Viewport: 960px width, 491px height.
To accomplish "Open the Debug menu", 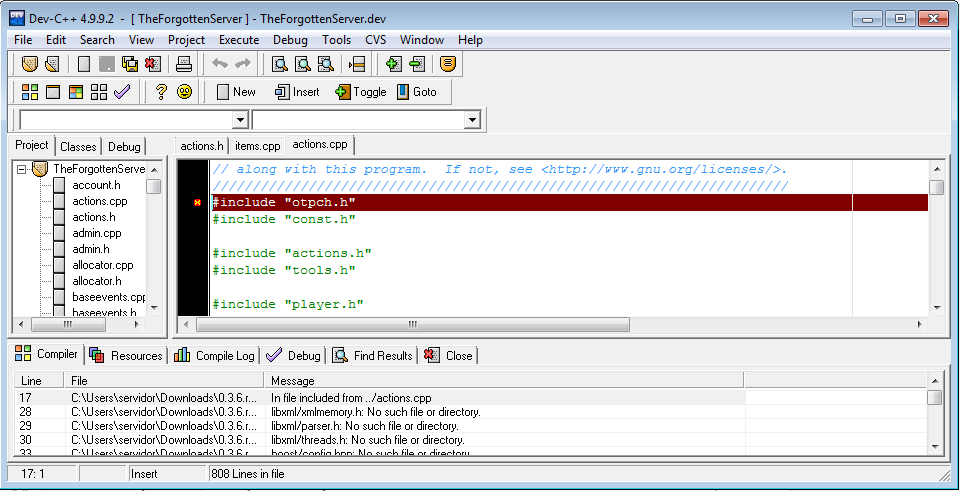I will 291,40.
